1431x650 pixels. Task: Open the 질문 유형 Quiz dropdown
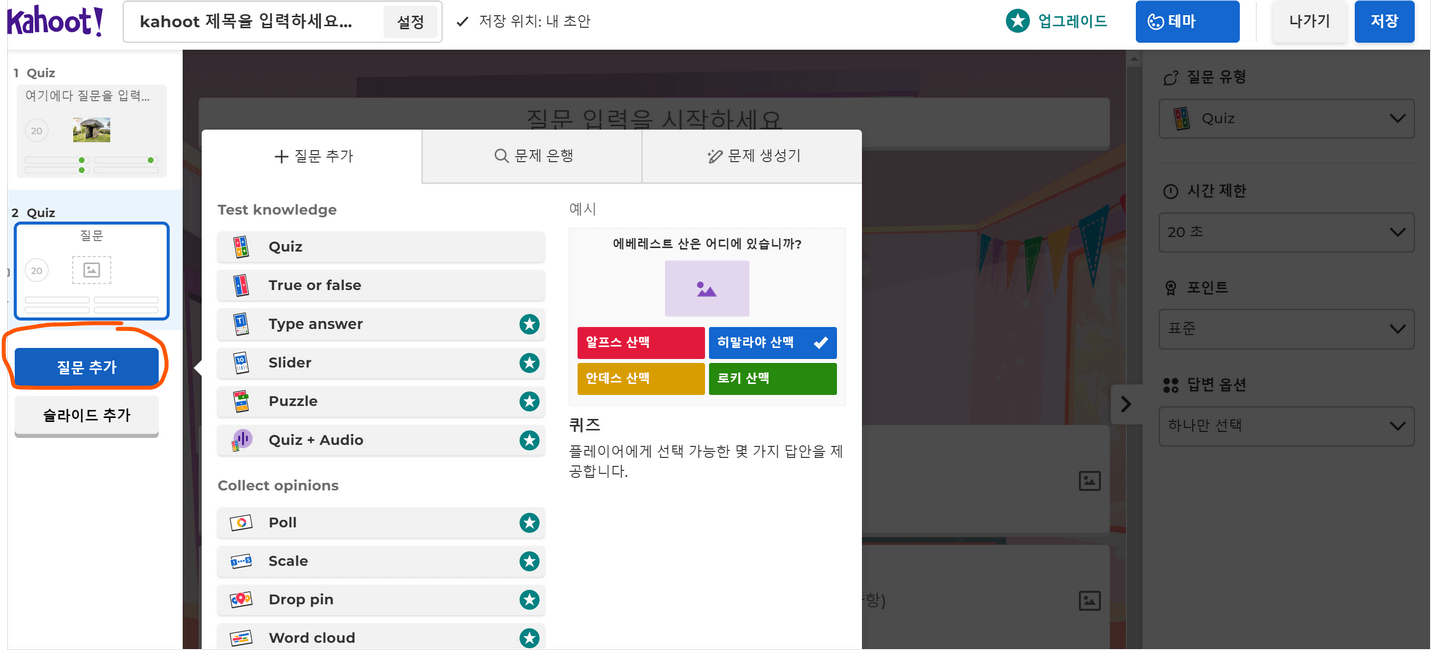pyautogui.click(x=1287, y=118)
